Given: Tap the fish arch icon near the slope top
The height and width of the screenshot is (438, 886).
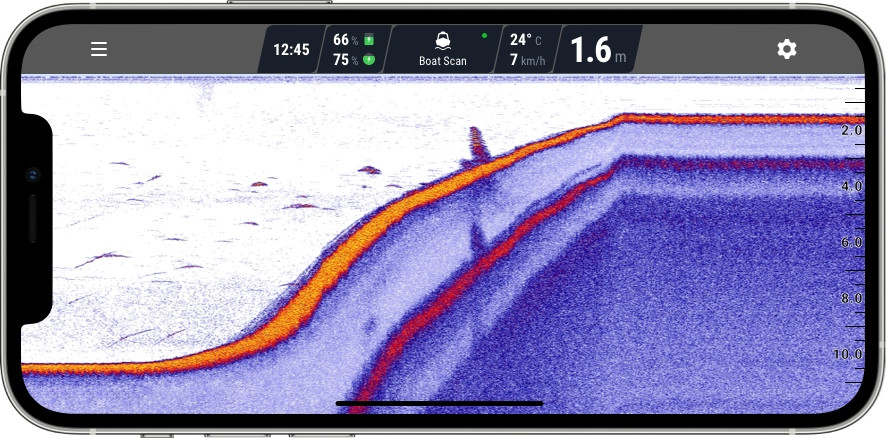Looking at the screenshot, I should tap(478, 144).
